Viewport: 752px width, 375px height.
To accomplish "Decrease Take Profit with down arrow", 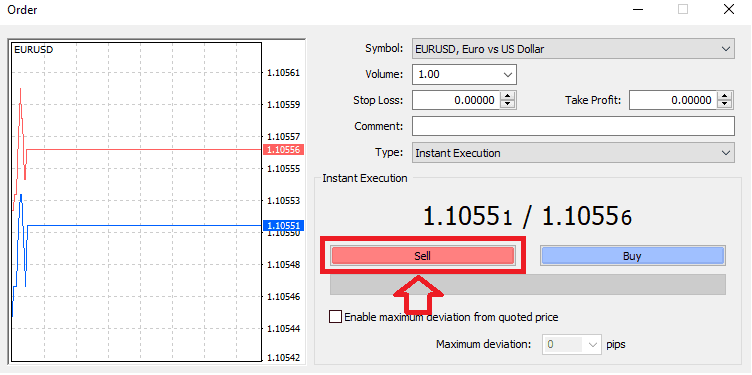I will (725, 105).
